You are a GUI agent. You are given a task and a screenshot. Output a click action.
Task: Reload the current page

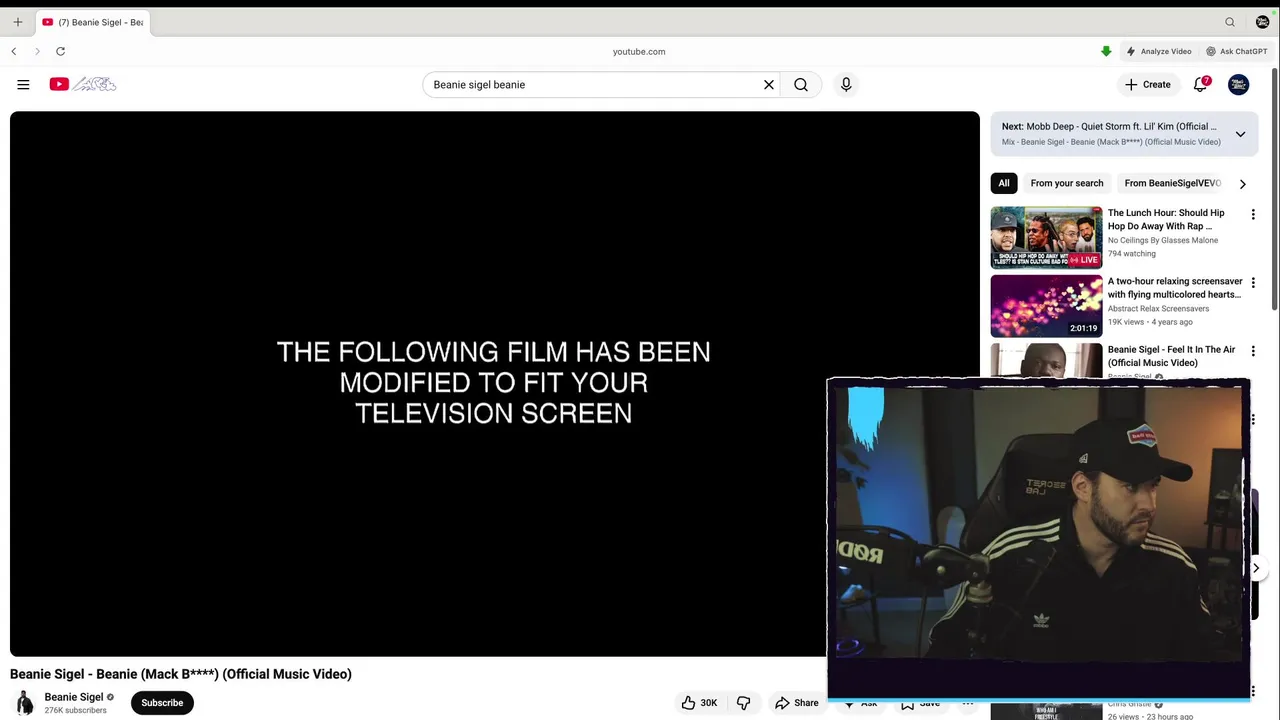(x=61, y=51)
